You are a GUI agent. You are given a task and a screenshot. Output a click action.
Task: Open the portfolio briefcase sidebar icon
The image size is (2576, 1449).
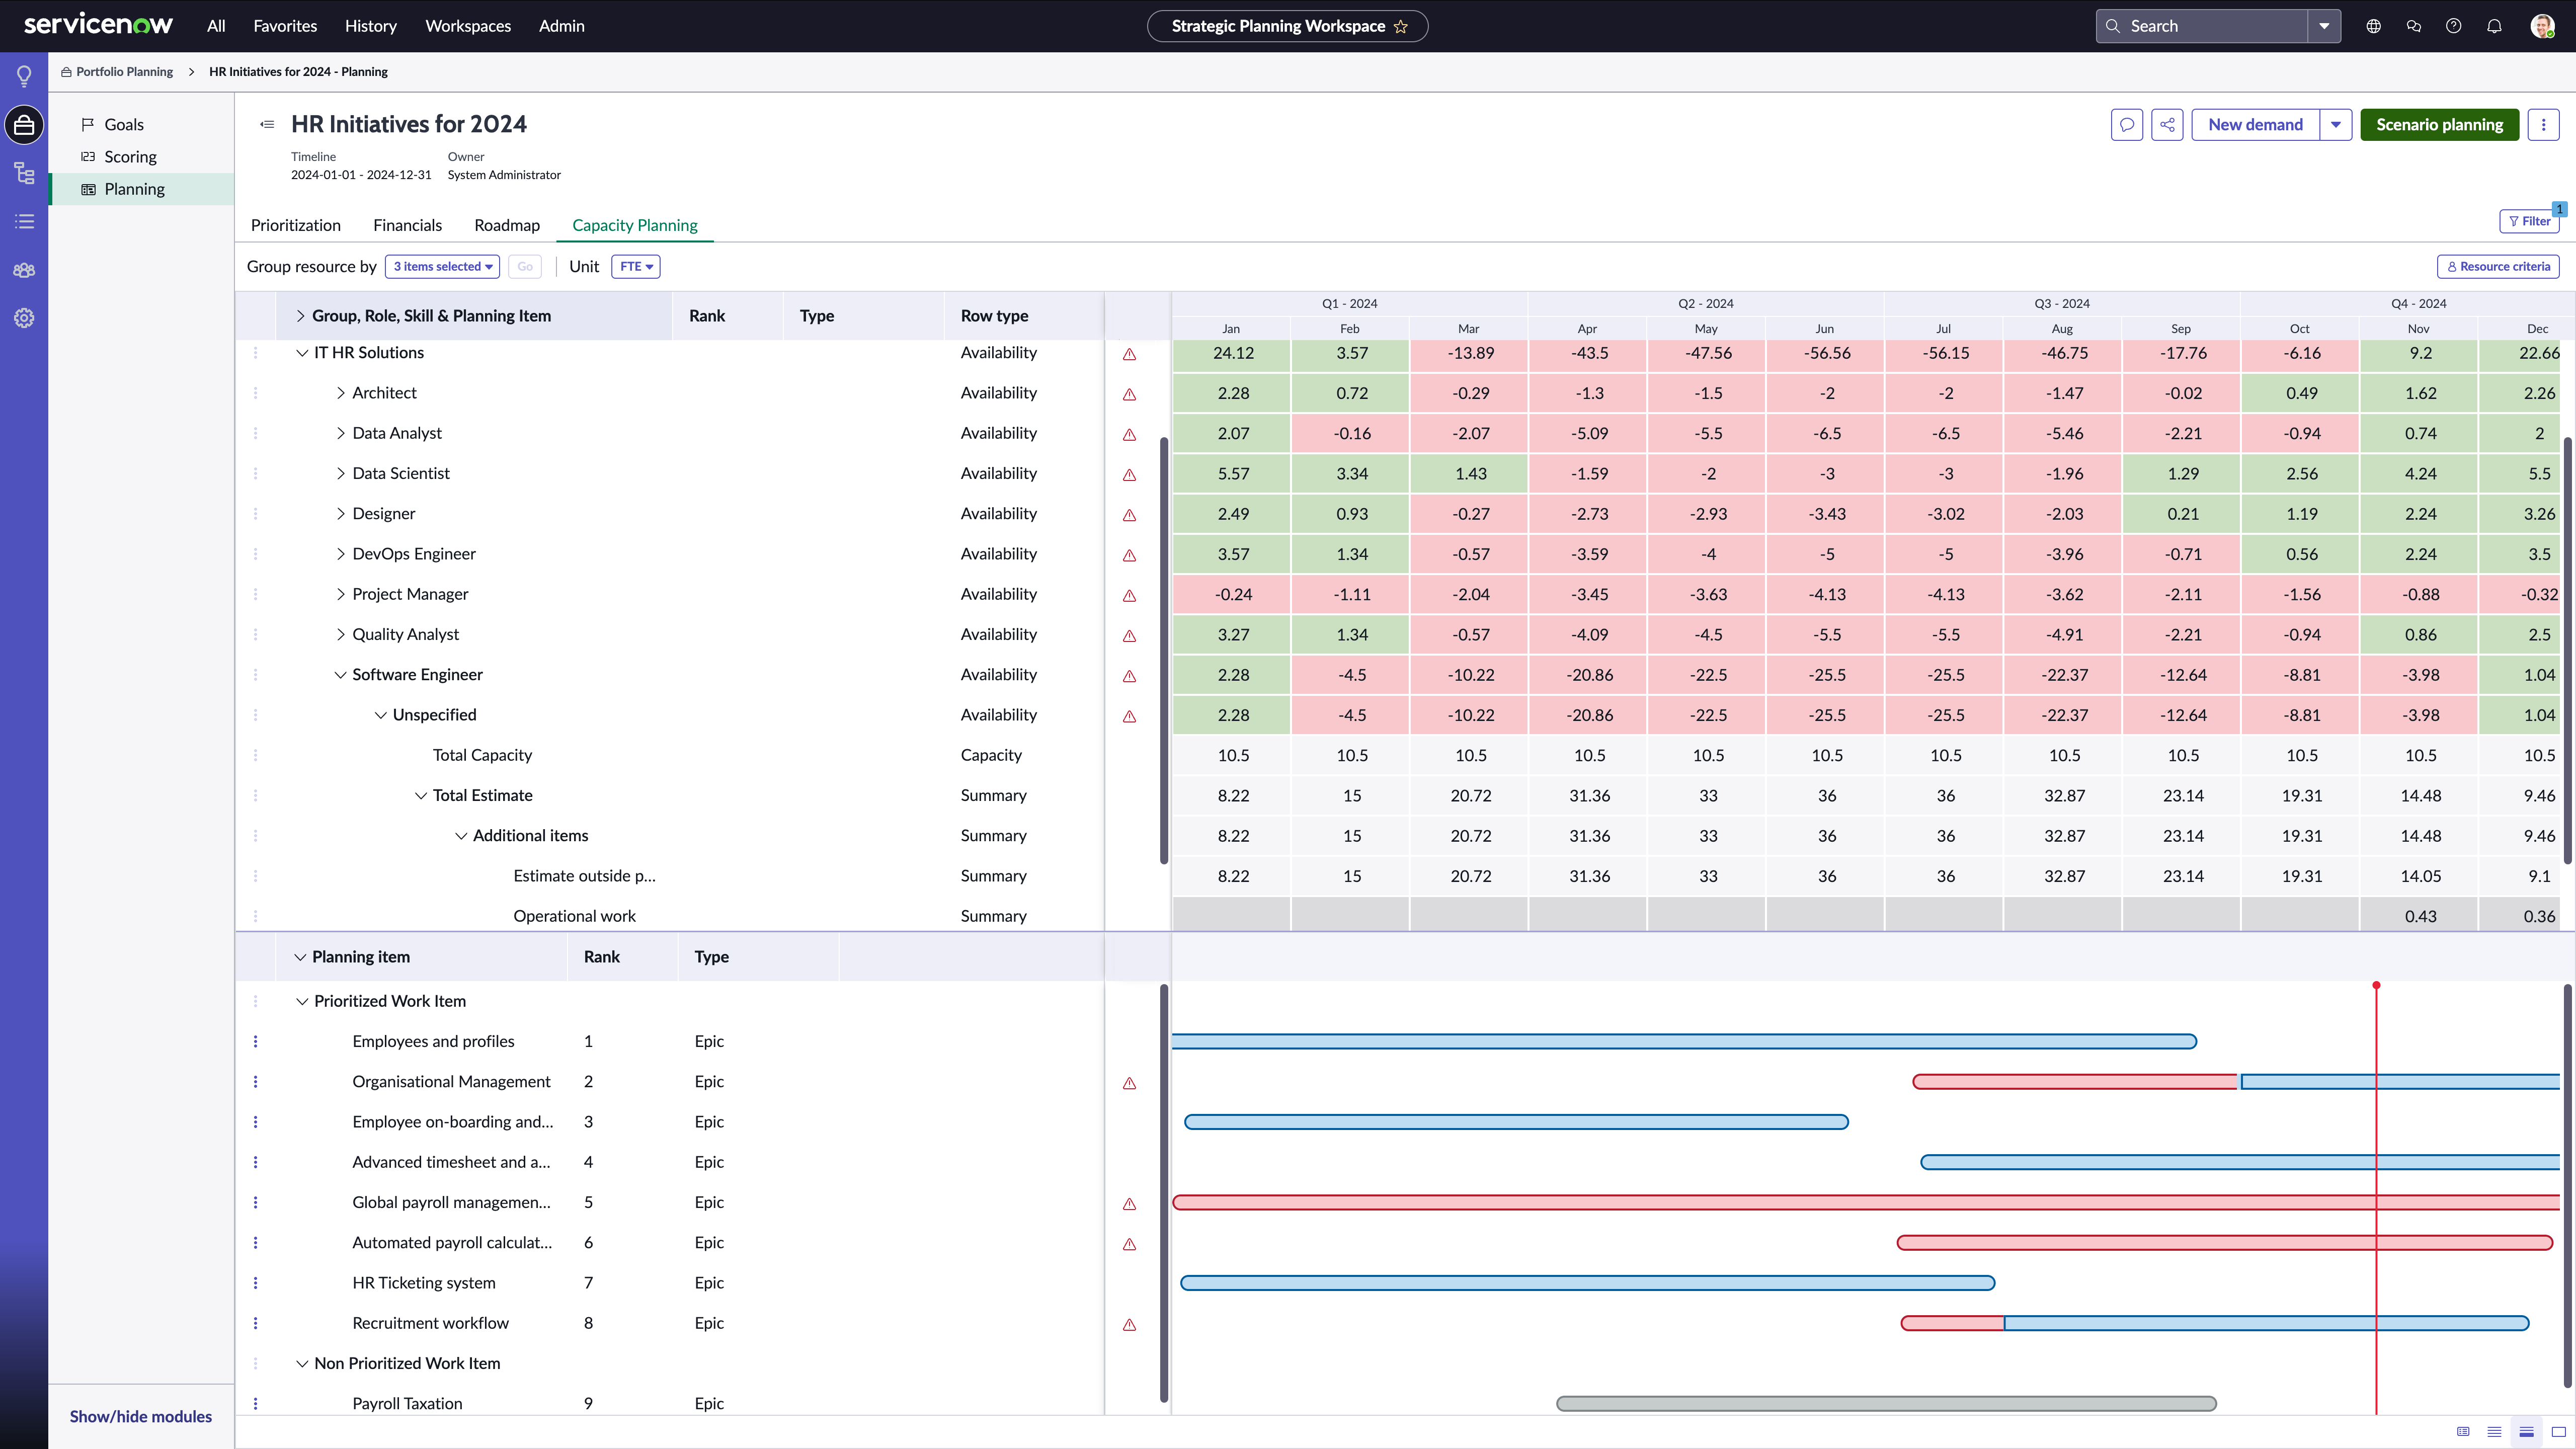pyautogui.click(x=24, y=125)
